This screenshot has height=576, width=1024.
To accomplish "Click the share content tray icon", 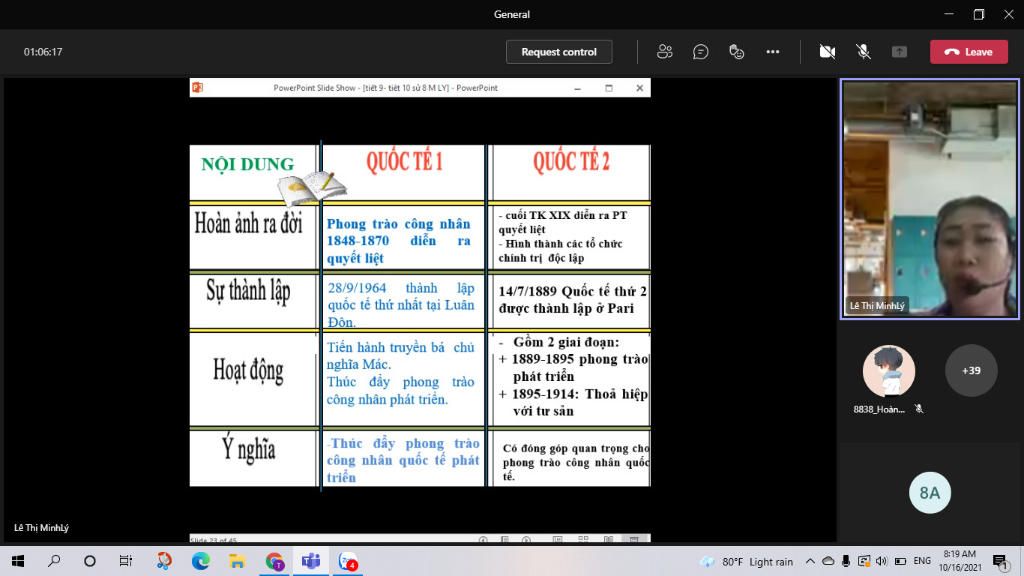I will point(899,52).
